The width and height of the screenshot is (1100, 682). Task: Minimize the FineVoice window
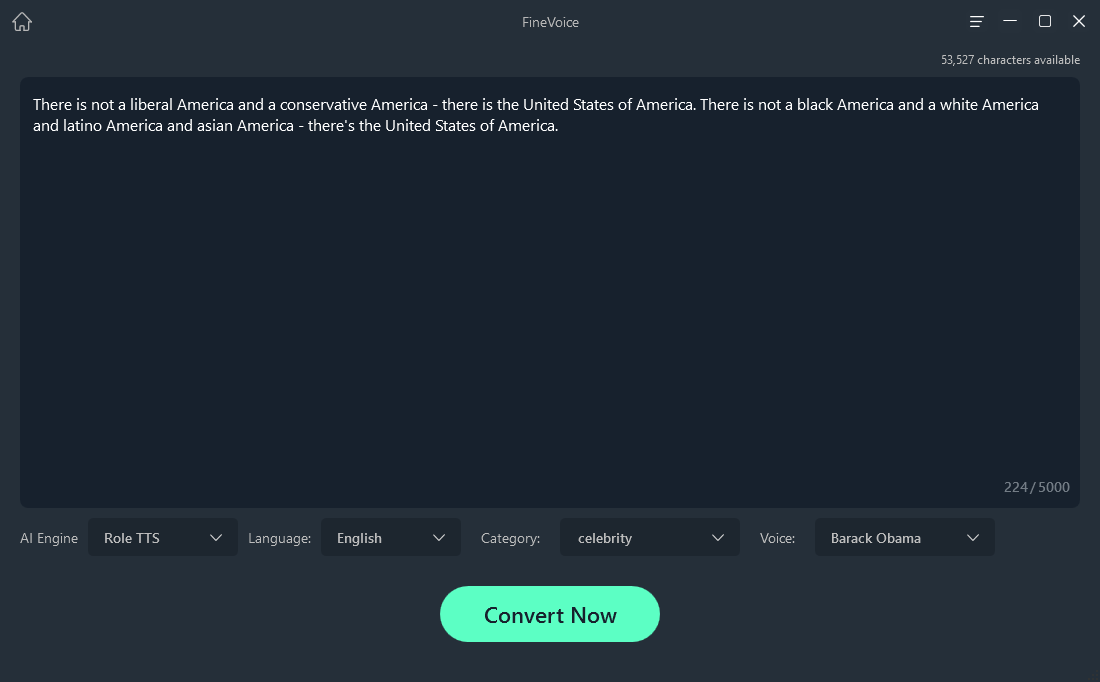pos(1010,21)
